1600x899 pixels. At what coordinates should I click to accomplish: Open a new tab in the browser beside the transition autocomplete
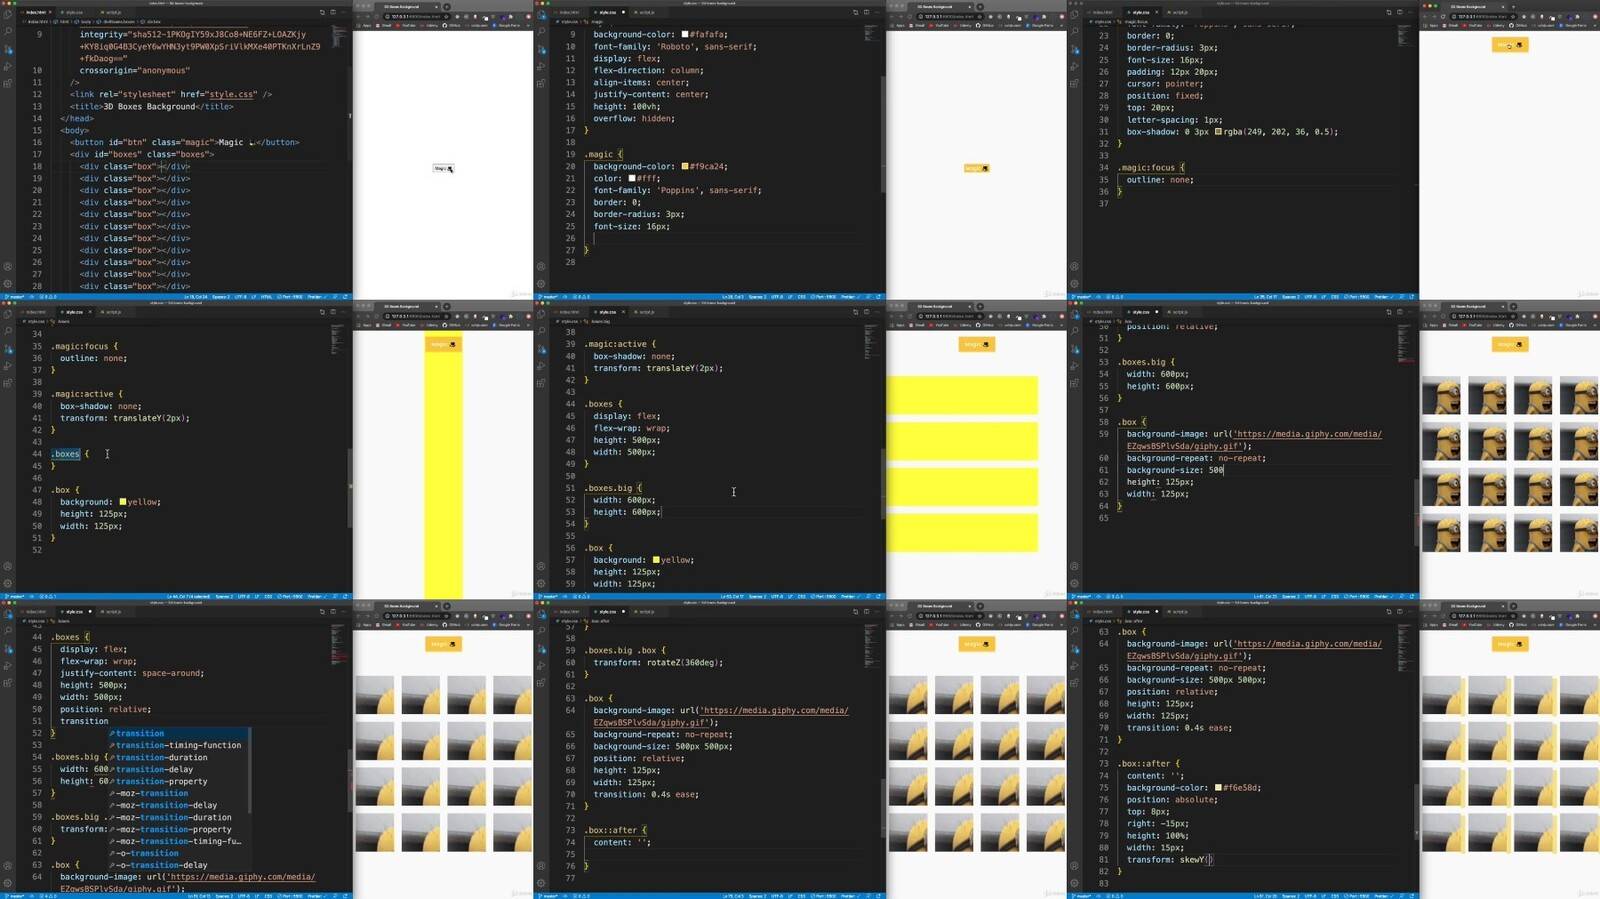coord(446,606)
